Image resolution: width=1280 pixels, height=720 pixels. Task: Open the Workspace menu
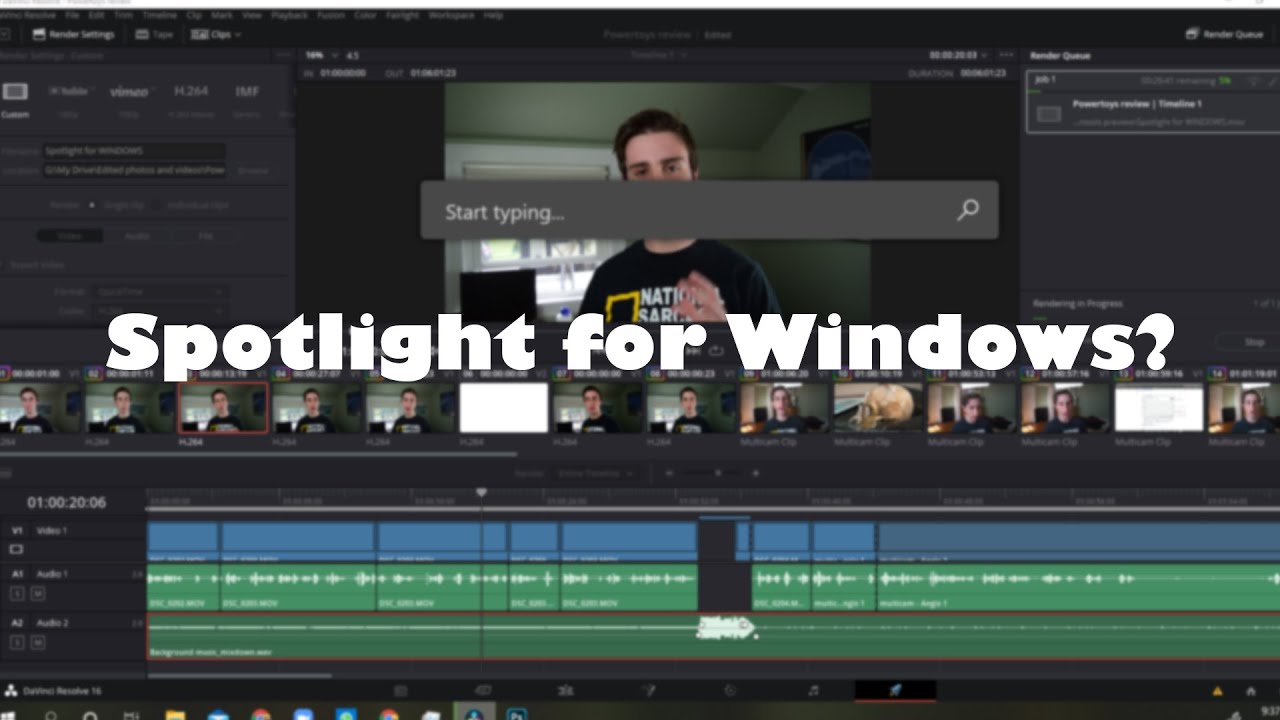tap(451, 16)
